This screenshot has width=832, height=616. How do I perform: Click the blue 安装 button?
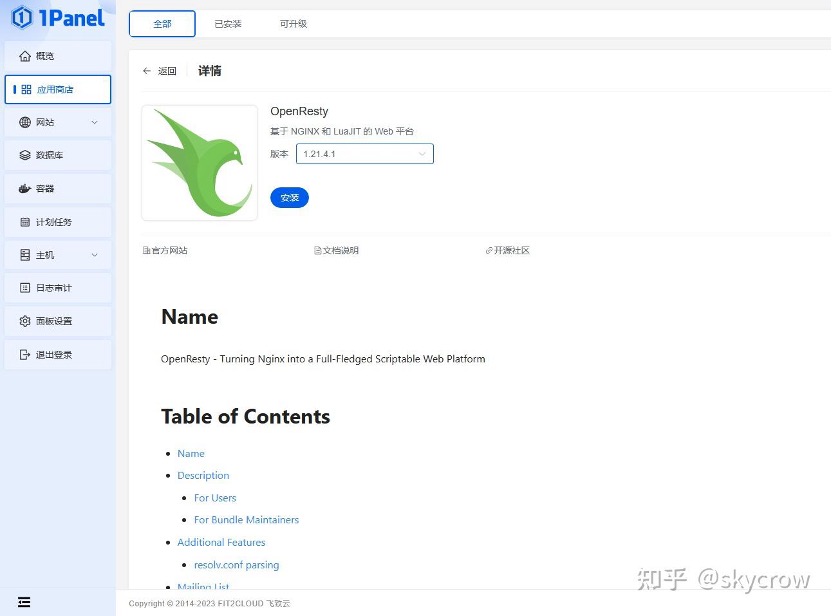click(289, 197)
